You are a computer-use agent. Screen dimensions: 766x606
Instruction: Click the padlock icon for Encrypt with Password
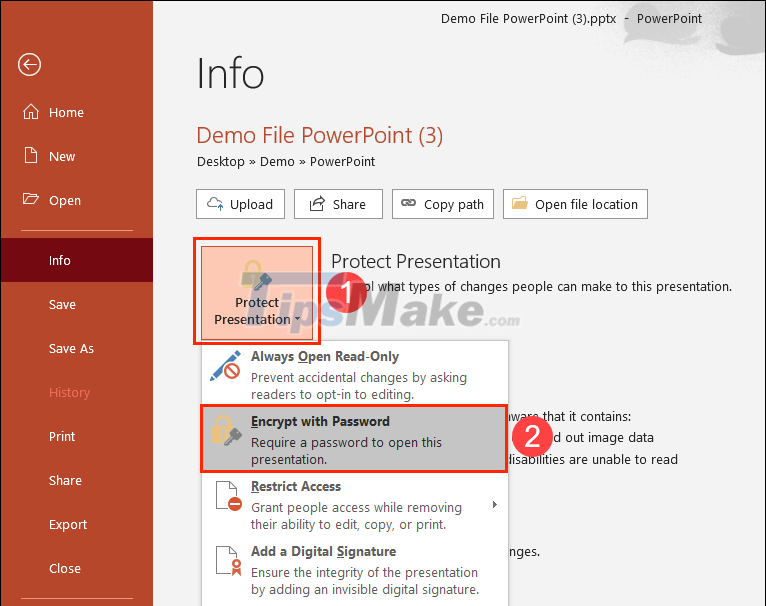226,431
